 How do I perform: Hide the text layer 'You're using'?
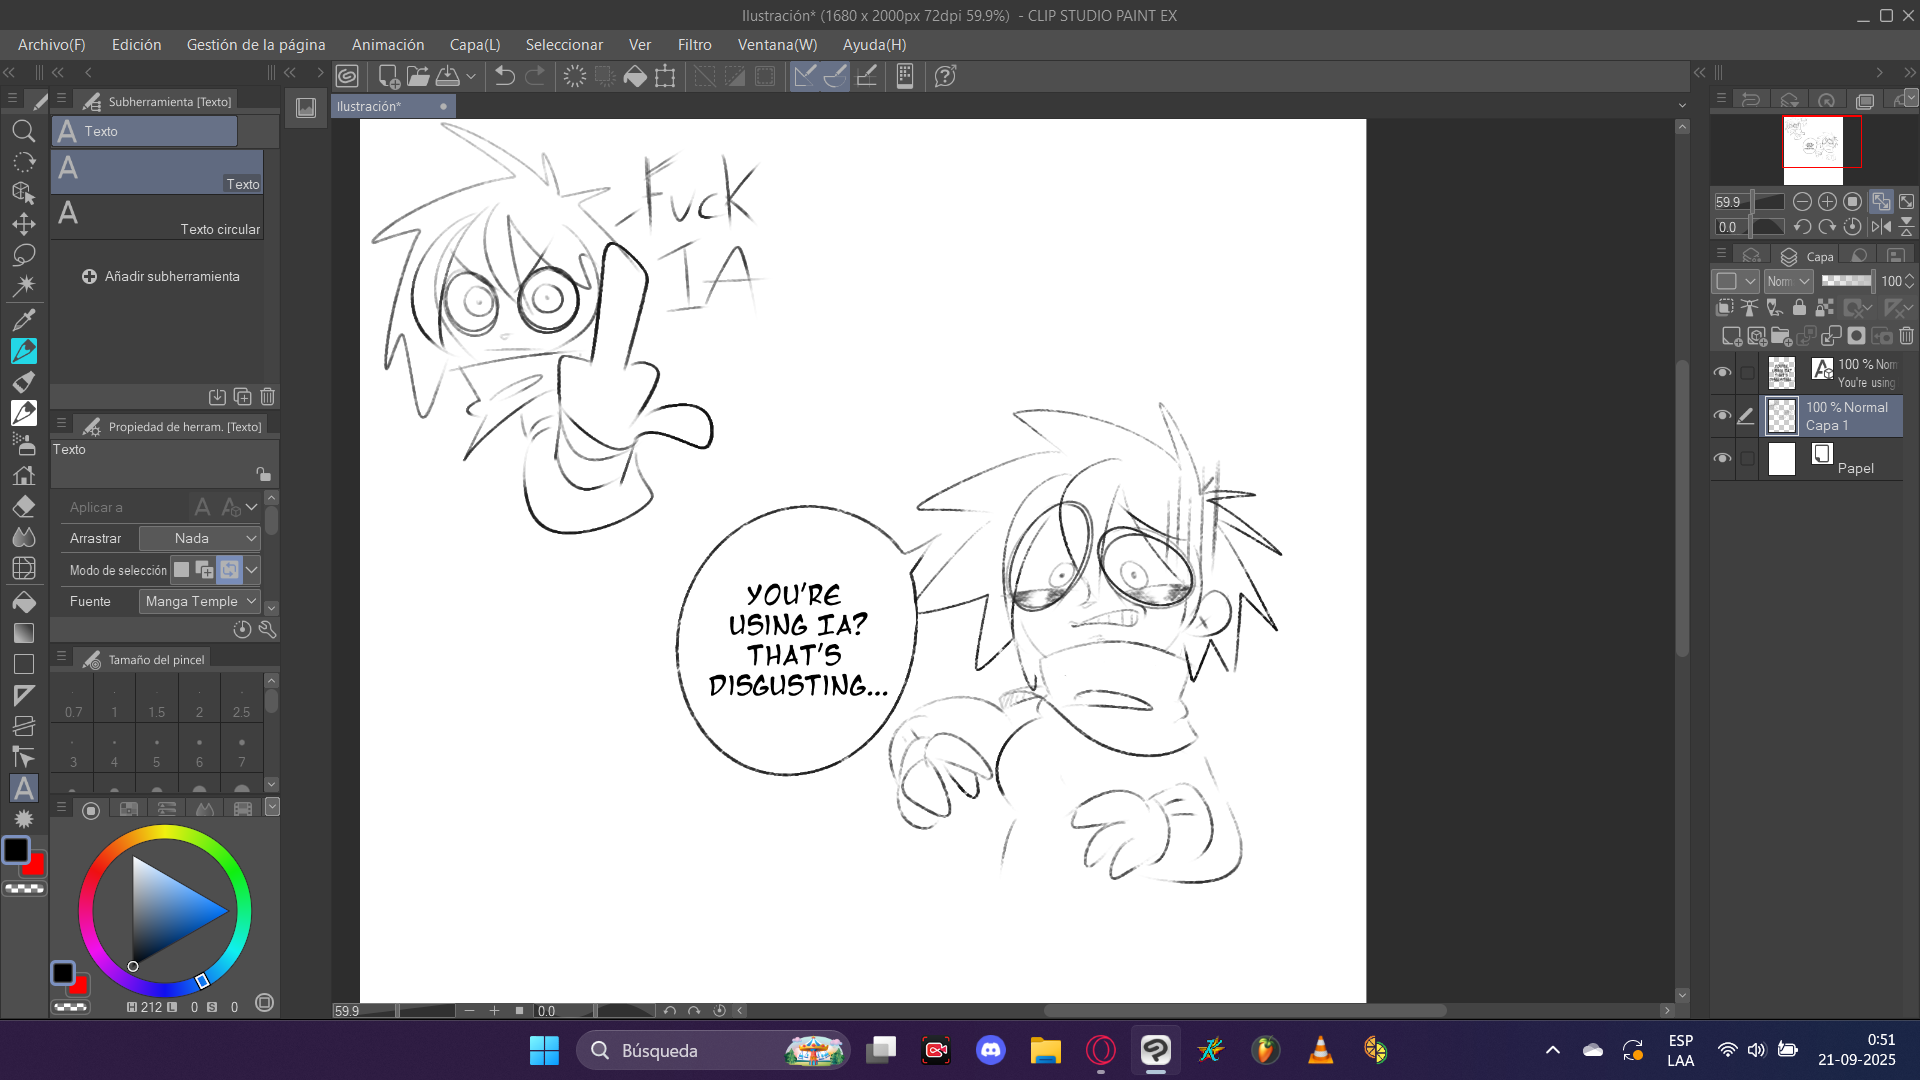[x=1722, y=373]
